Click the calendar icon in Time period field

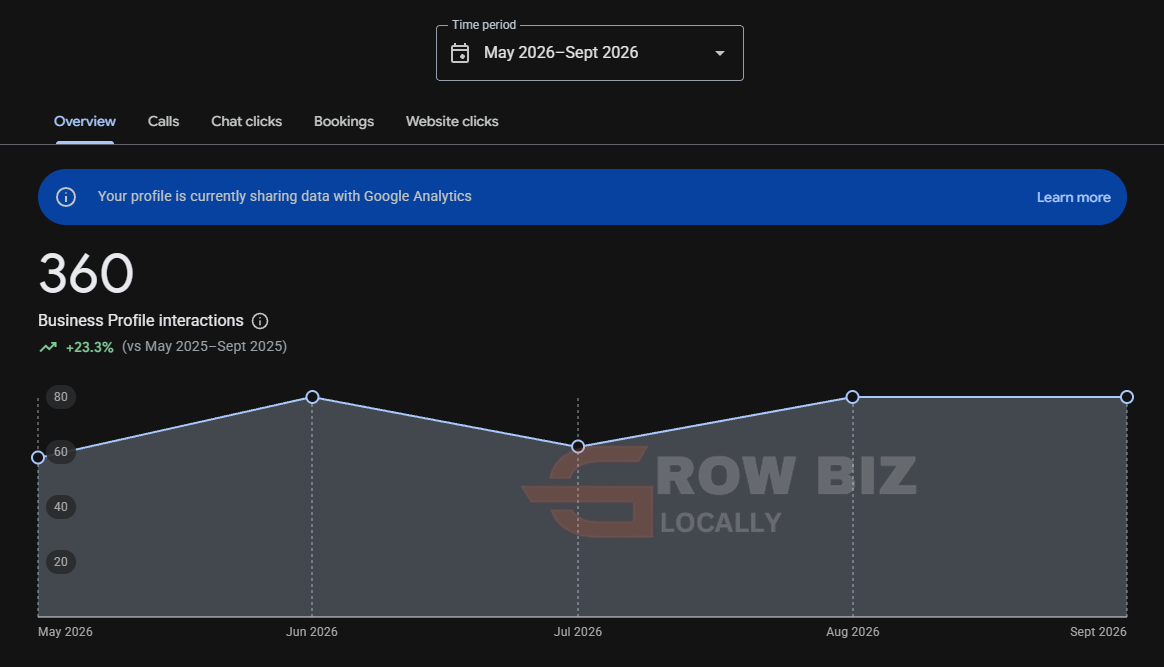pos(460,53)
